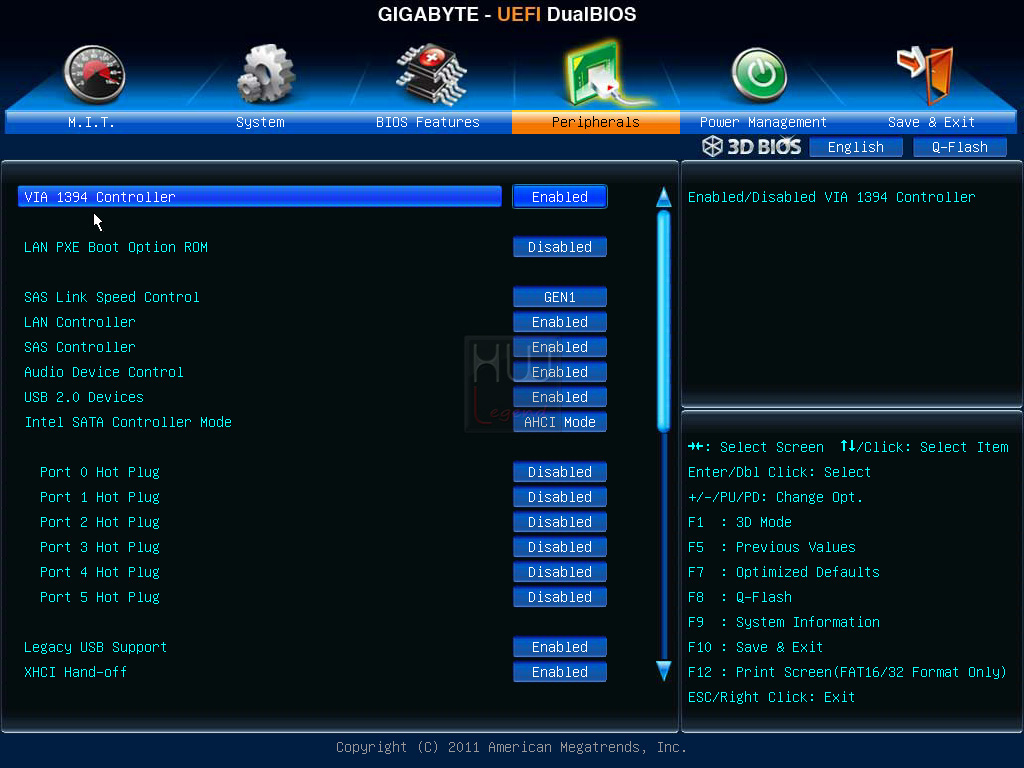Click the System gears icon
This screenshot has height=768, width=1024.
265,73
